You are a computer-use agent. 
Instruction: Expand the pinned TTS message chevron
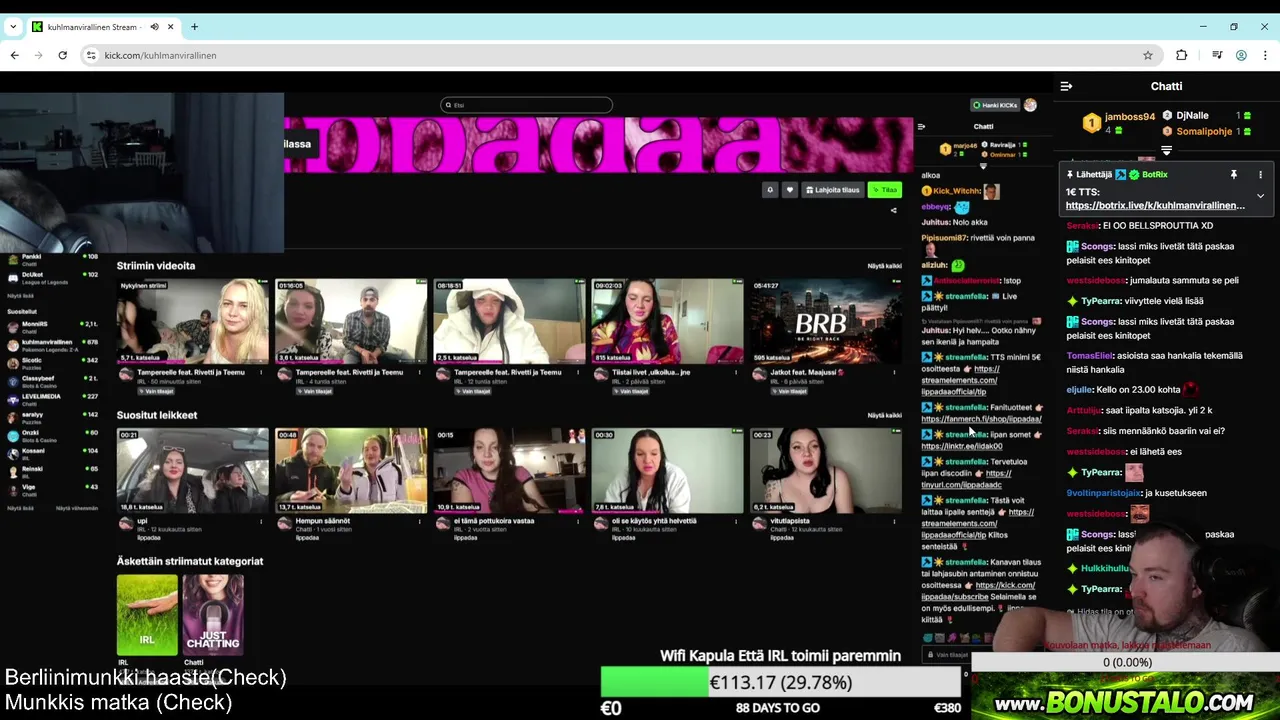[1260, 196]
